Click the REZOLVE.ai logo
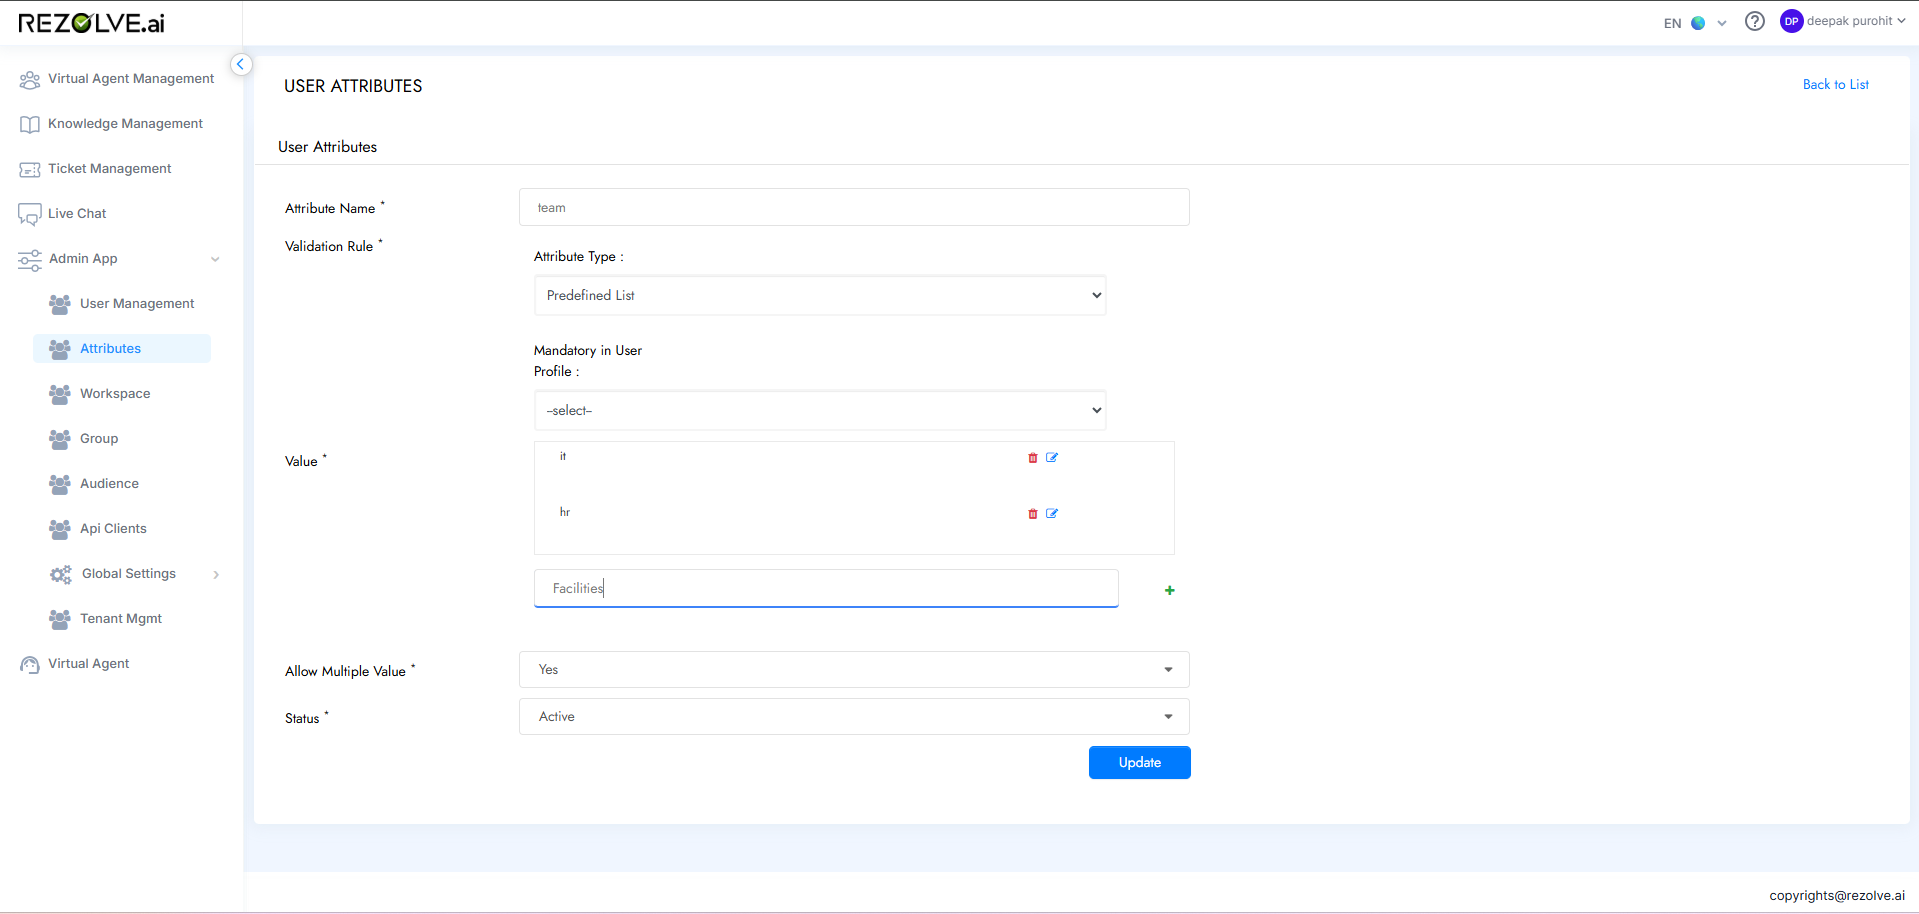This screenshot has width=1919, height=914. click(x=91, y=23)
